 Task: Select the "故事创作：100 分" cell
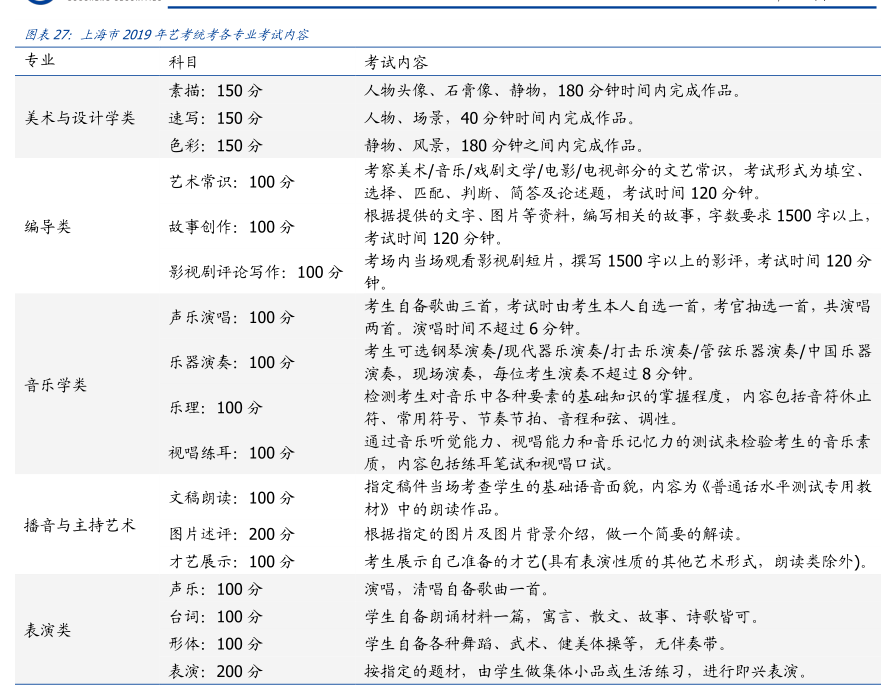232,227
